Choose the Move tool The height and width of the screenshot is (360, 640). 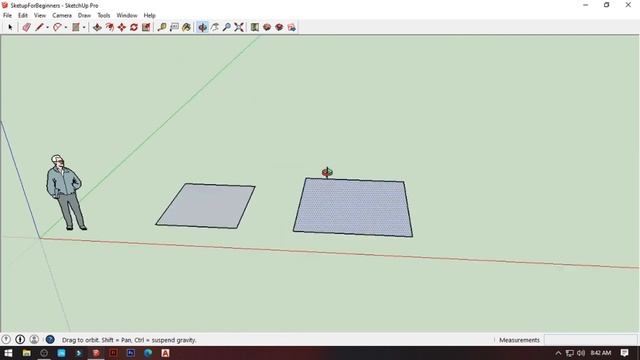(x=122, y=27)
